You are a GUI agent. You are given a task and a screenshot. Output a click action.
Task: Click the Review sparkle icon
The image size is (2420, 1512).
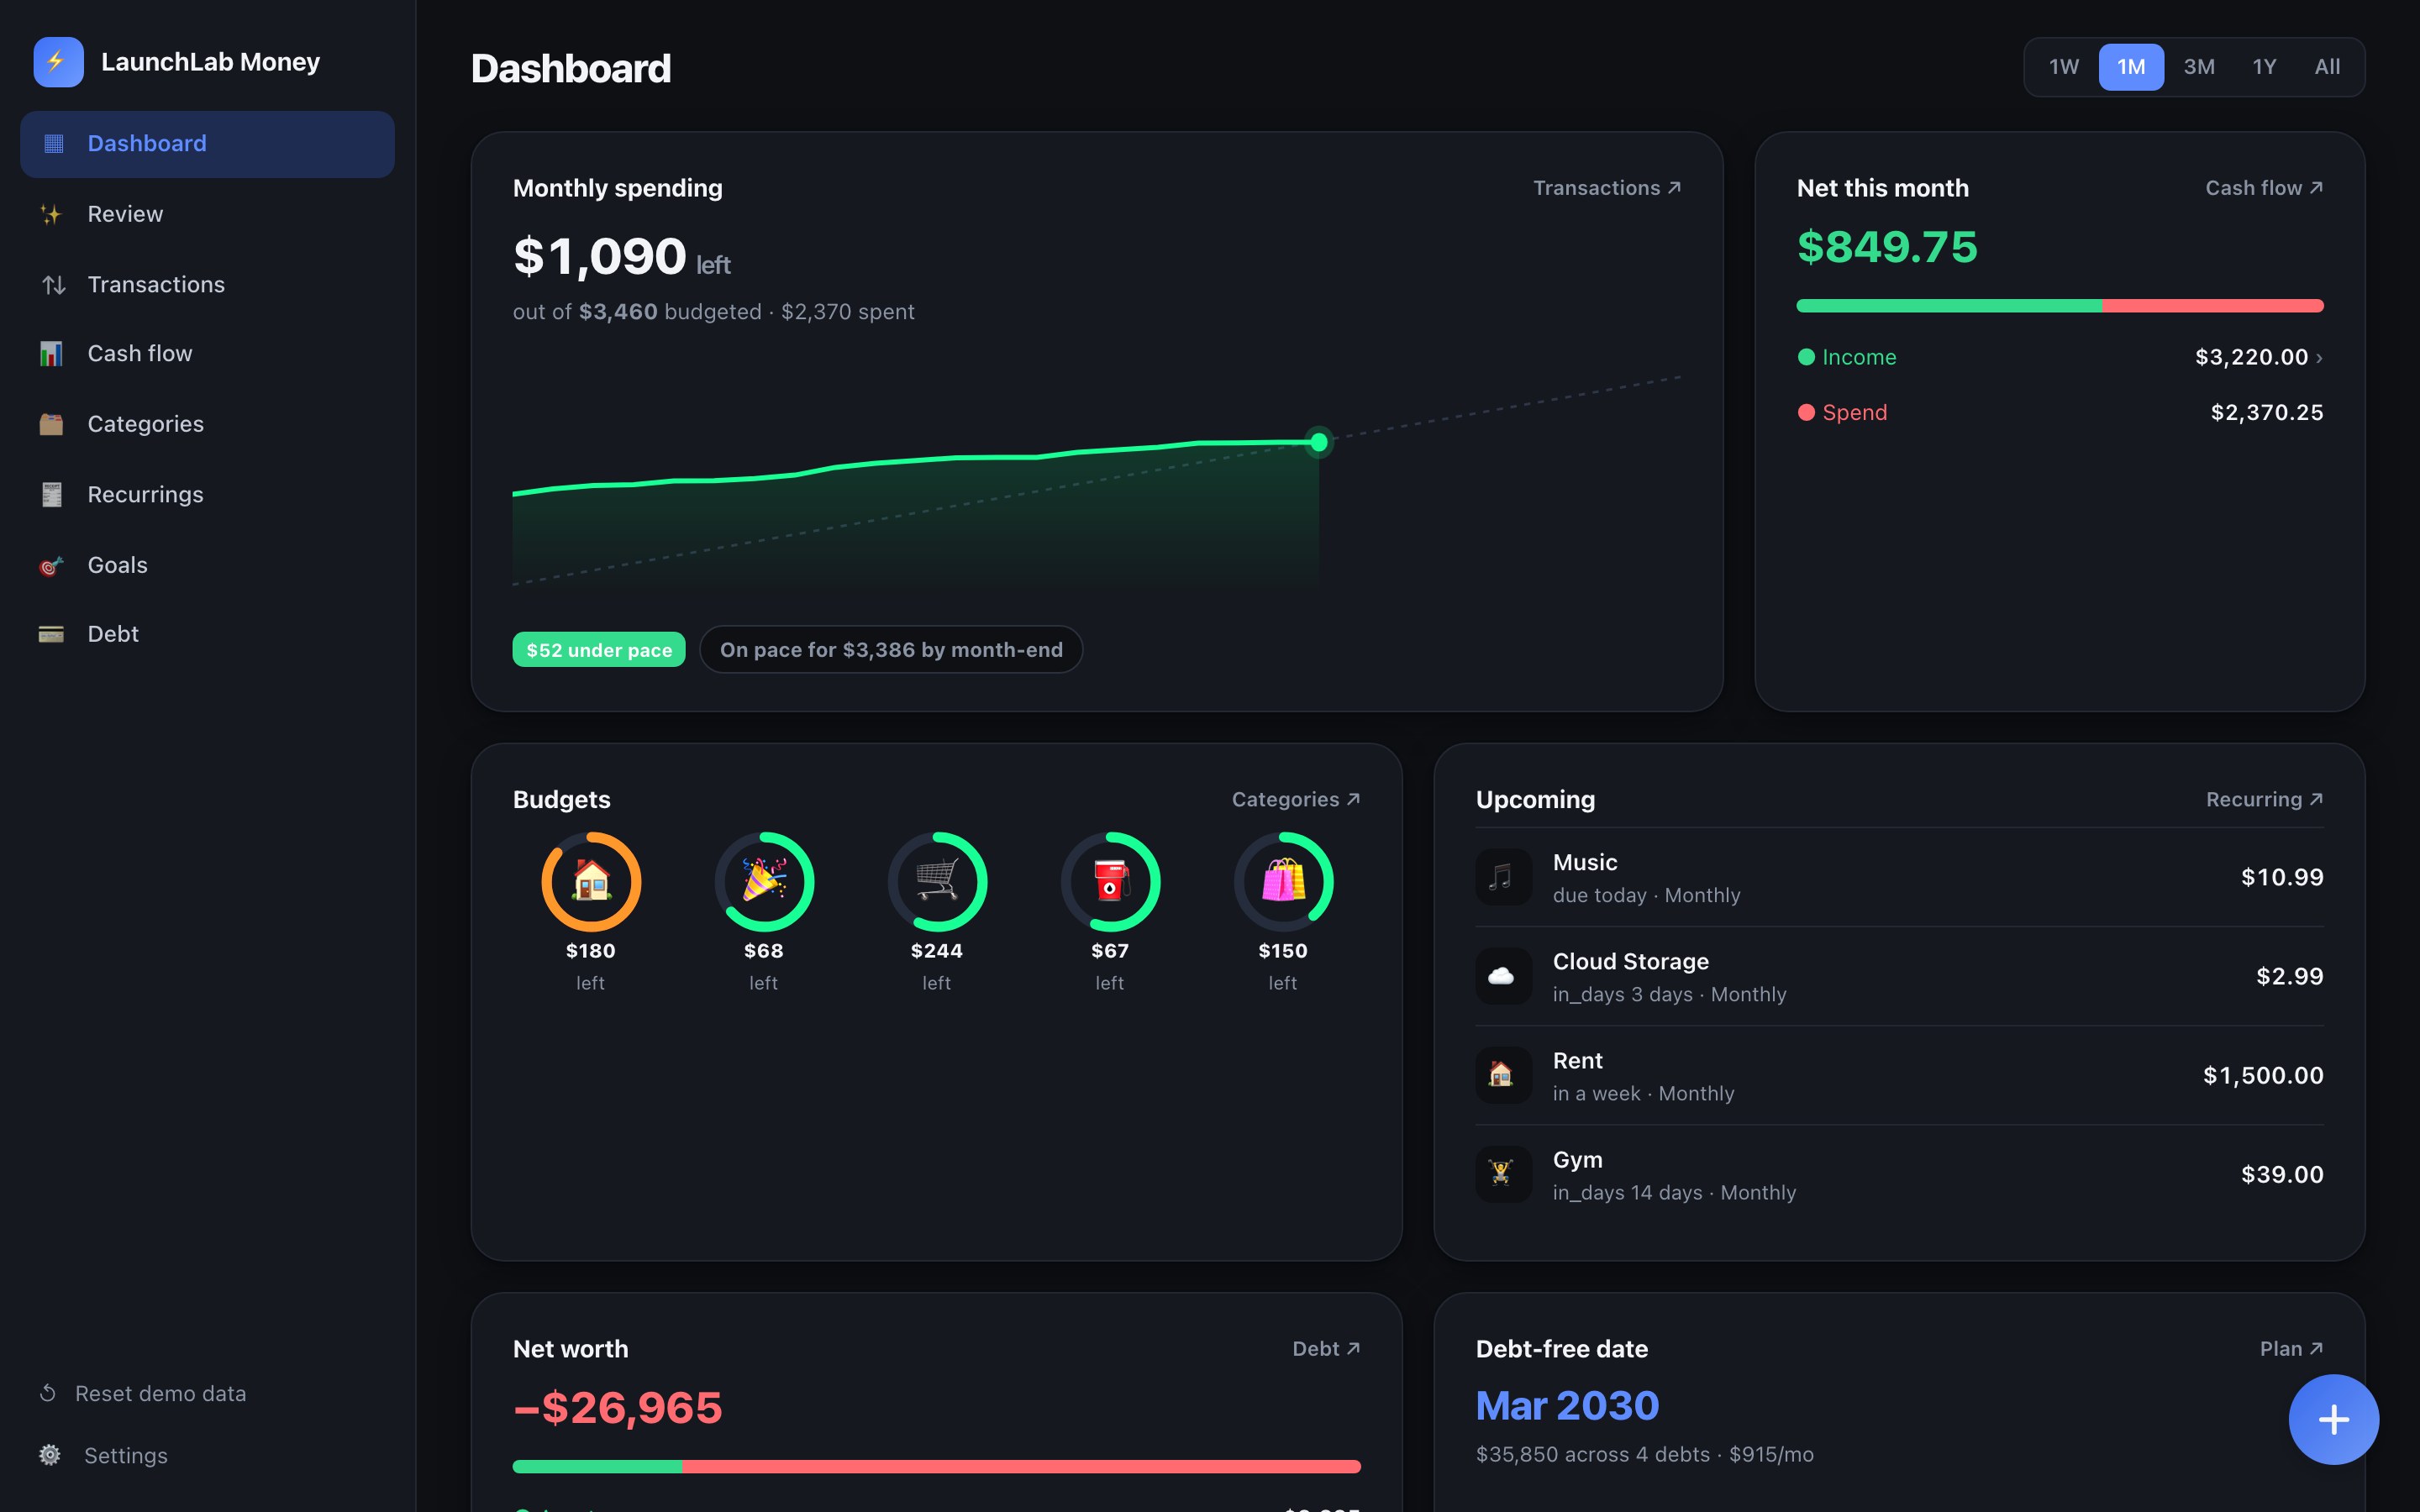51,214
